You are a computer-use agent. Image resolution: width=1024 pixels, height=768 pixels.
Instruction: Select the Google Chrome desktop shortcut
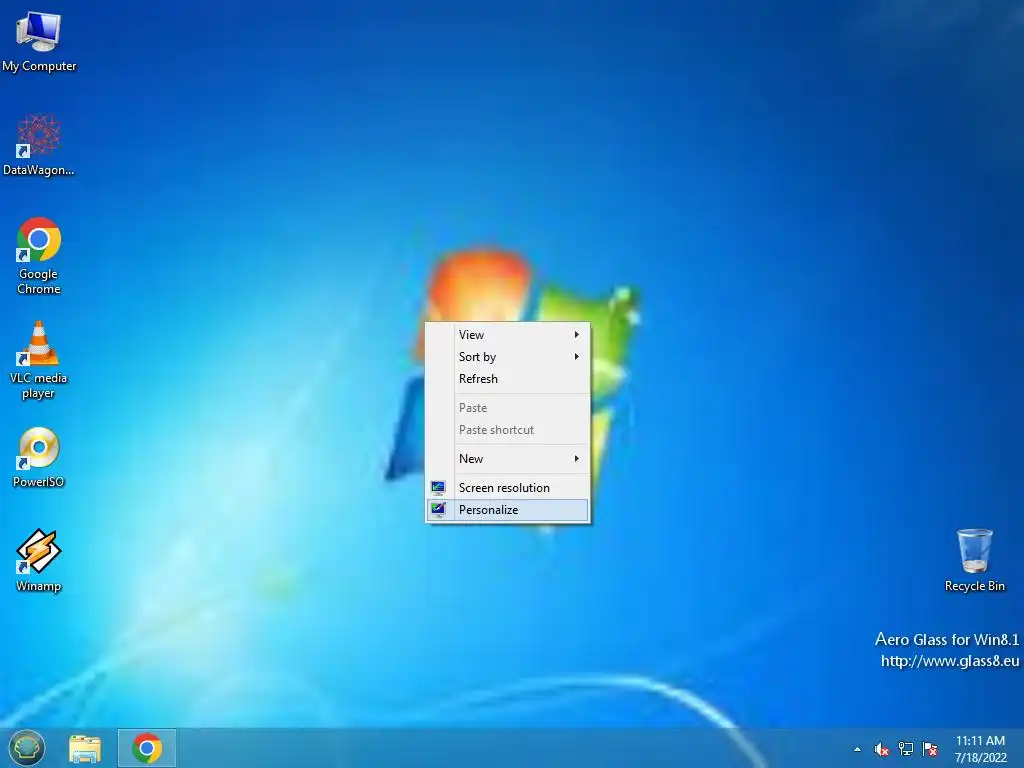coord(39,255)
